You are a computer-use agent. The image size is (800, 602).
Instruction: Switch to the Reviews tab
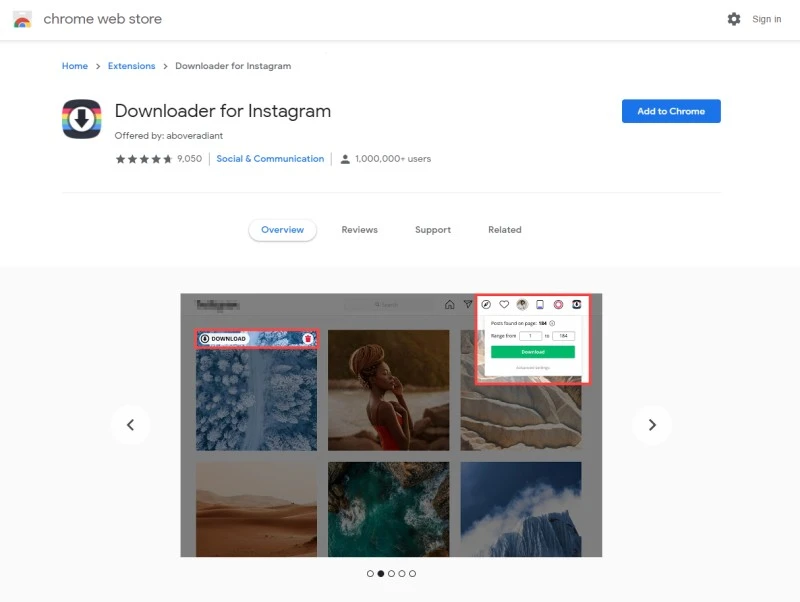pyautogui.click(x=359, y=230)
